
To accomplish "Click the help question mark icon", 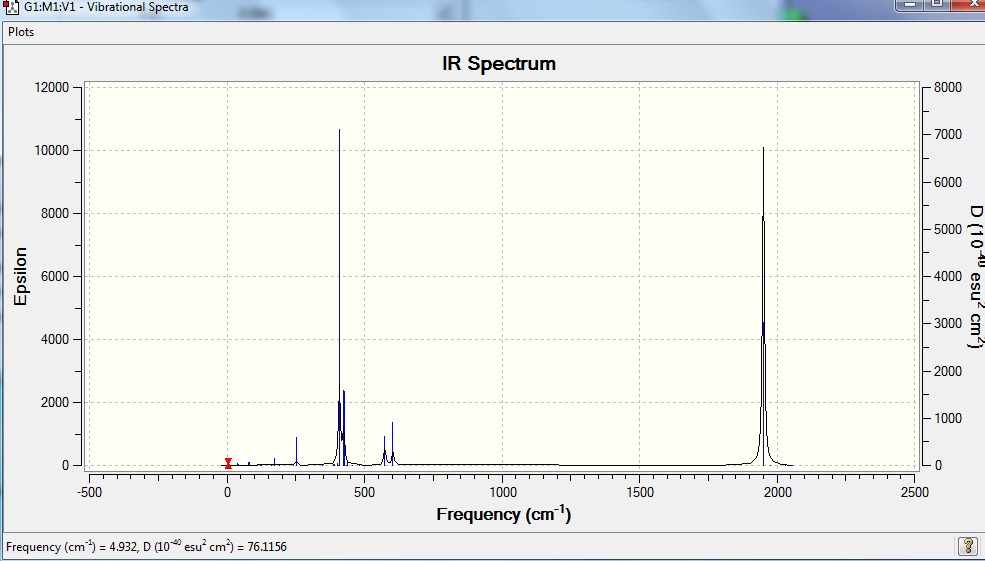I will [967, 545].
